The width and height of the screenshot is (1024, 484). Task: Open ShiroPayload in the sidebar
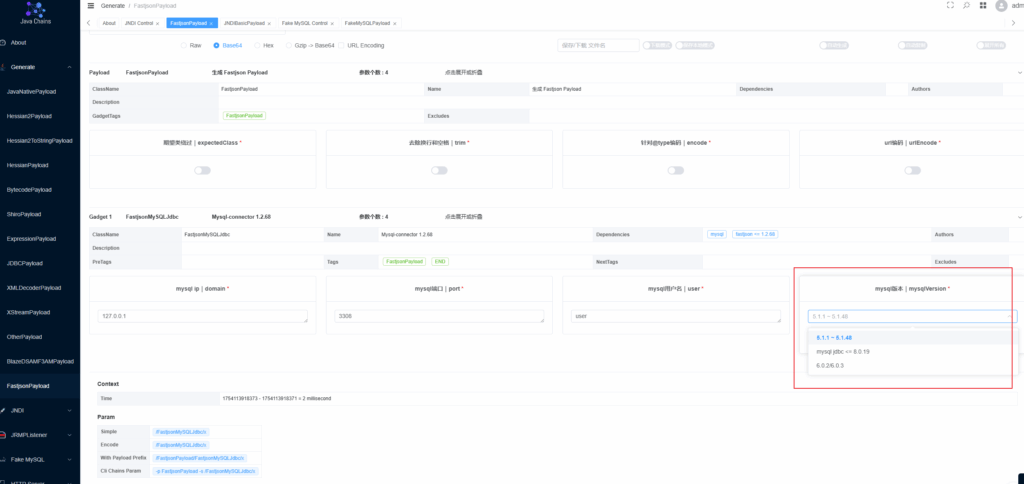pos(24,214)
